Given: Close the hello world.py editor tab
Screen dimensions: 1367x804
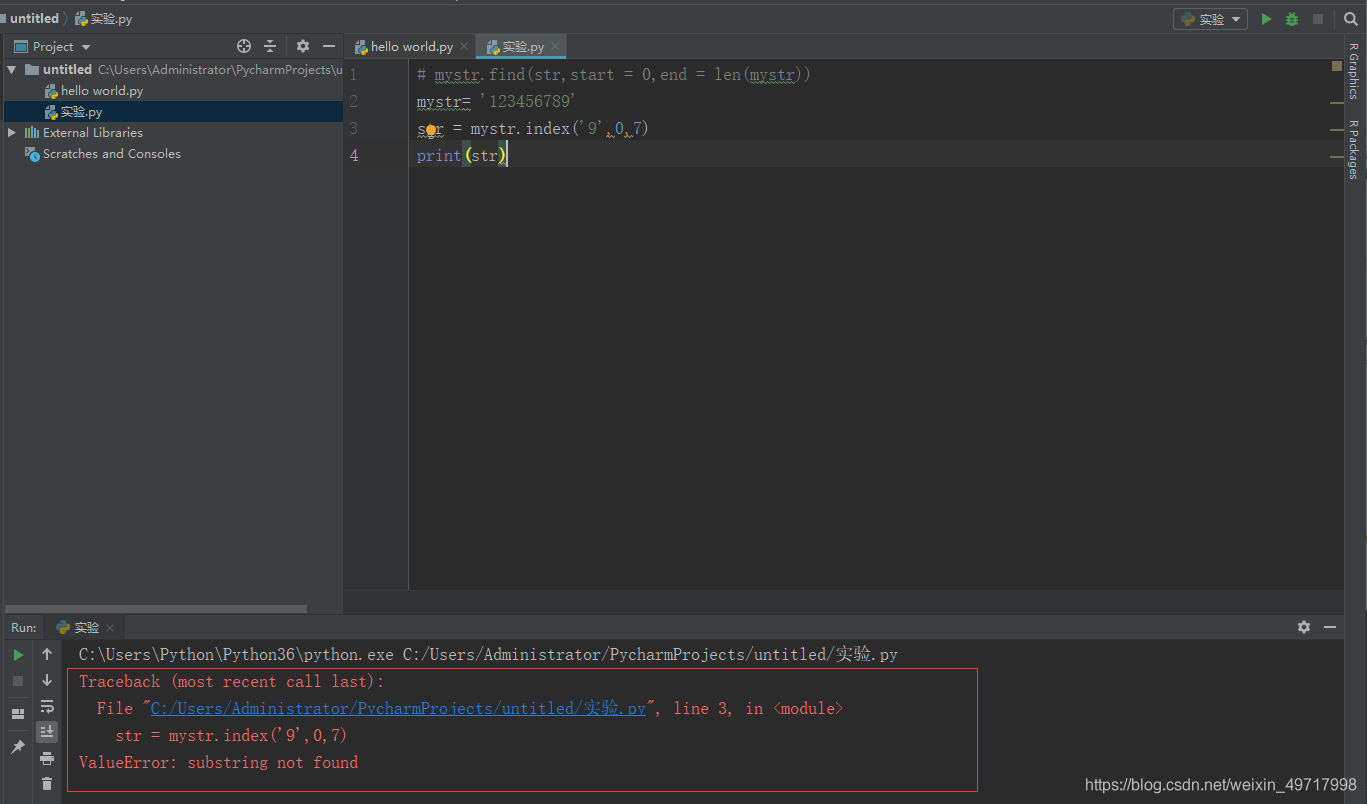Looking at the screenshot, I should pyautogui.click(x=464, y=47).
